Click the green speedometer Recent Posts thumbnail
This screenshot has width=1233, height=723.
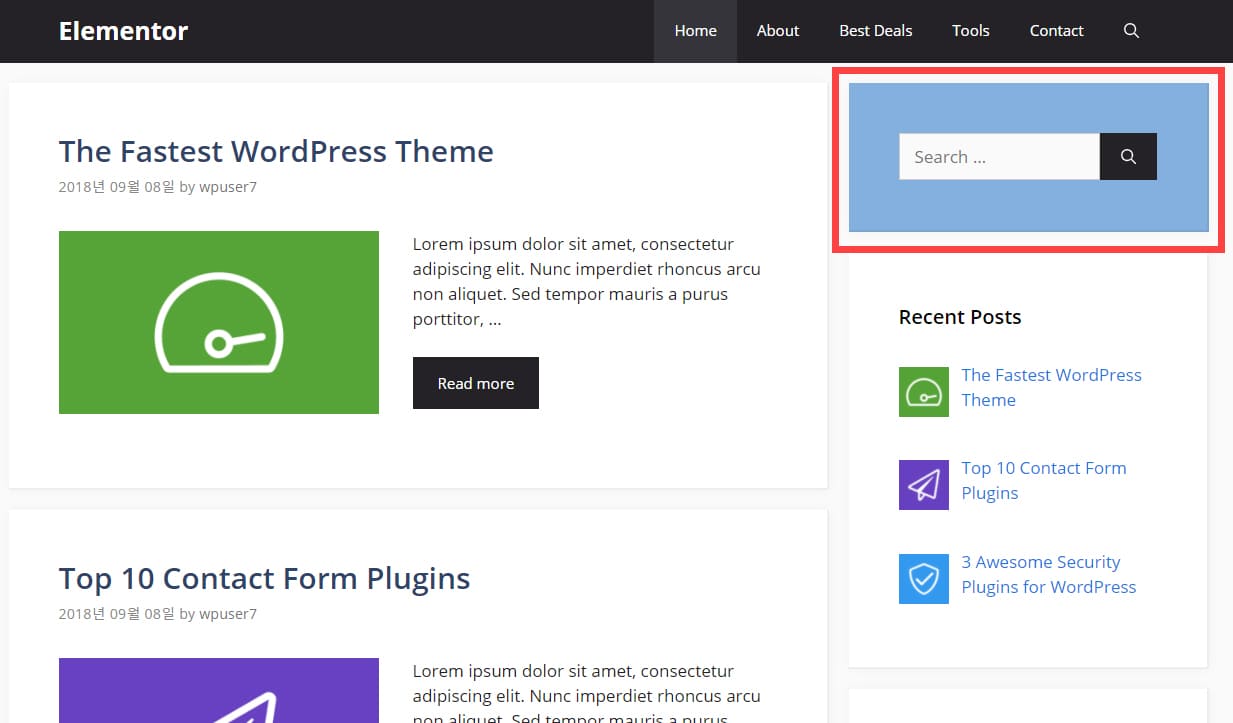tap(924, 392)
